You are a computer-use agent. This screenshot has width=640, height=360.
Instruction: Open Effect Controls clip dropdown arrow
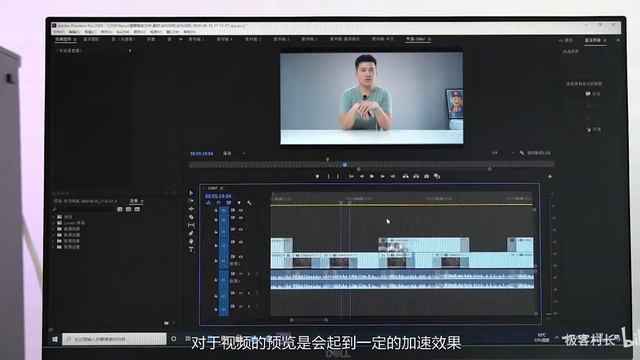point(130,51)
